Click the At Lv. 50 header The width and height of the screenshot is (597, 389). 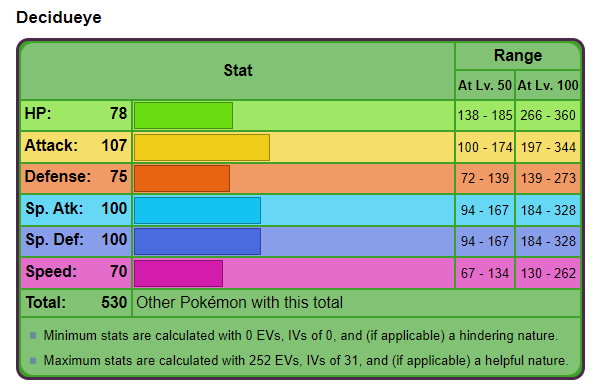[x=485, y=85]
